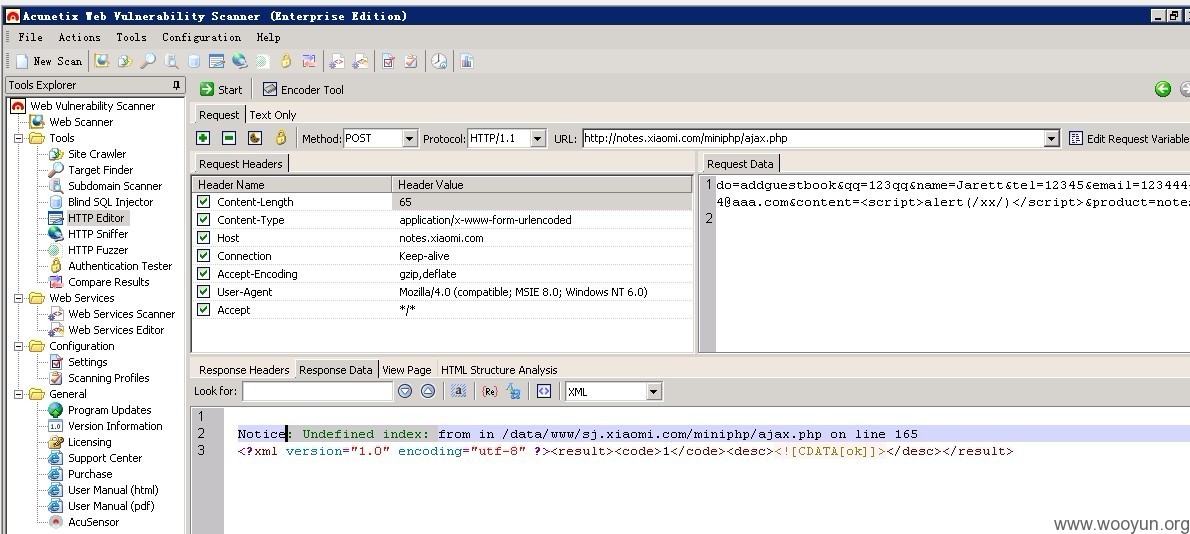Switch to the Text Only tab
The image size is (1190, 534).
(x=272, y=115)
